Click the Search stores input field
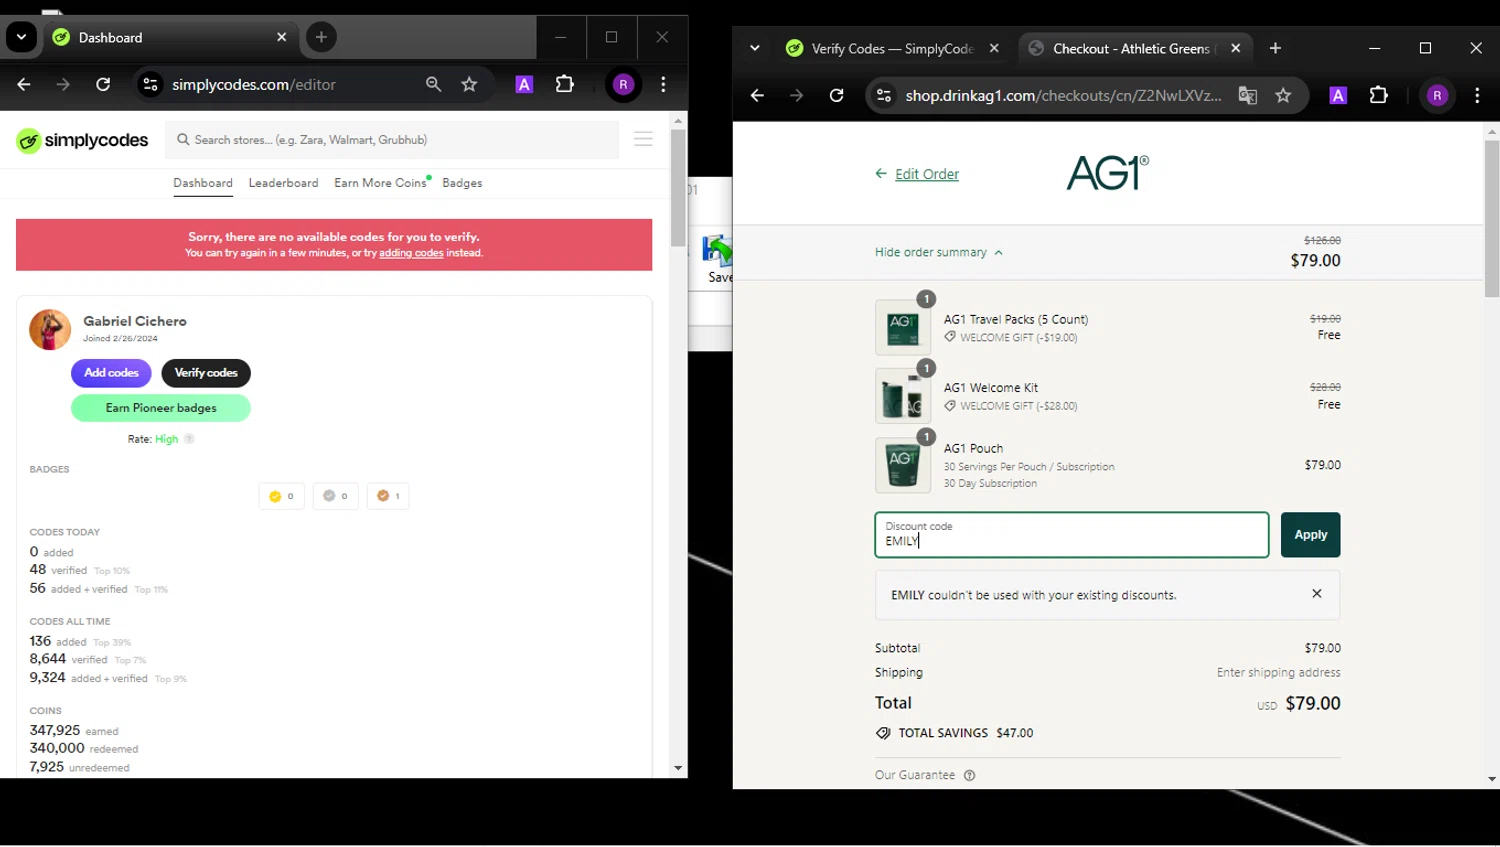 [x=400, y=140]
